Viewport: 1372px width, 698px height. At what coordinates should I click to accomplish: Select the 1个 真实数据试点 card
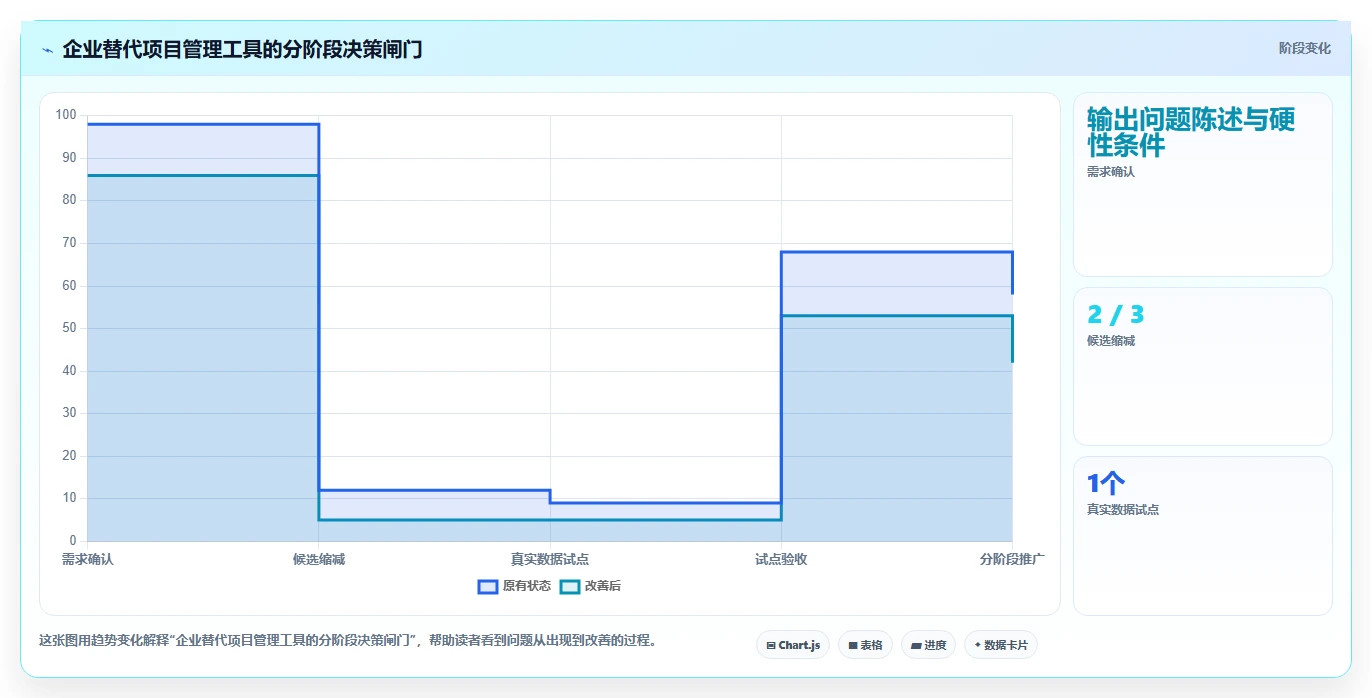point(1203,536)
